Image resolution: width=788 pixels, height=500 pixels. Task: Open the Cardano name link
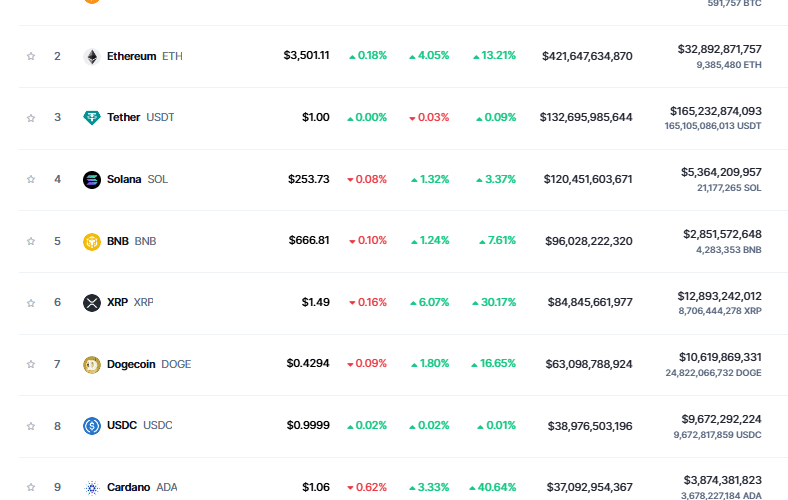128,487
